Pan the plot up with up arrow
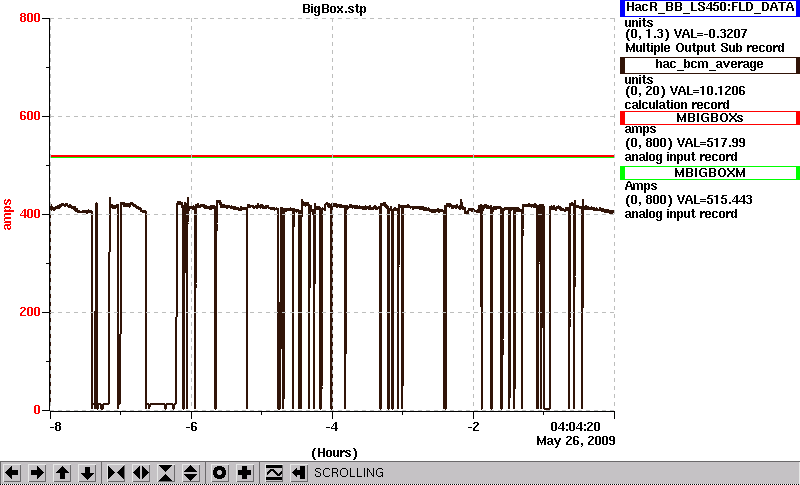 point(62,473)
